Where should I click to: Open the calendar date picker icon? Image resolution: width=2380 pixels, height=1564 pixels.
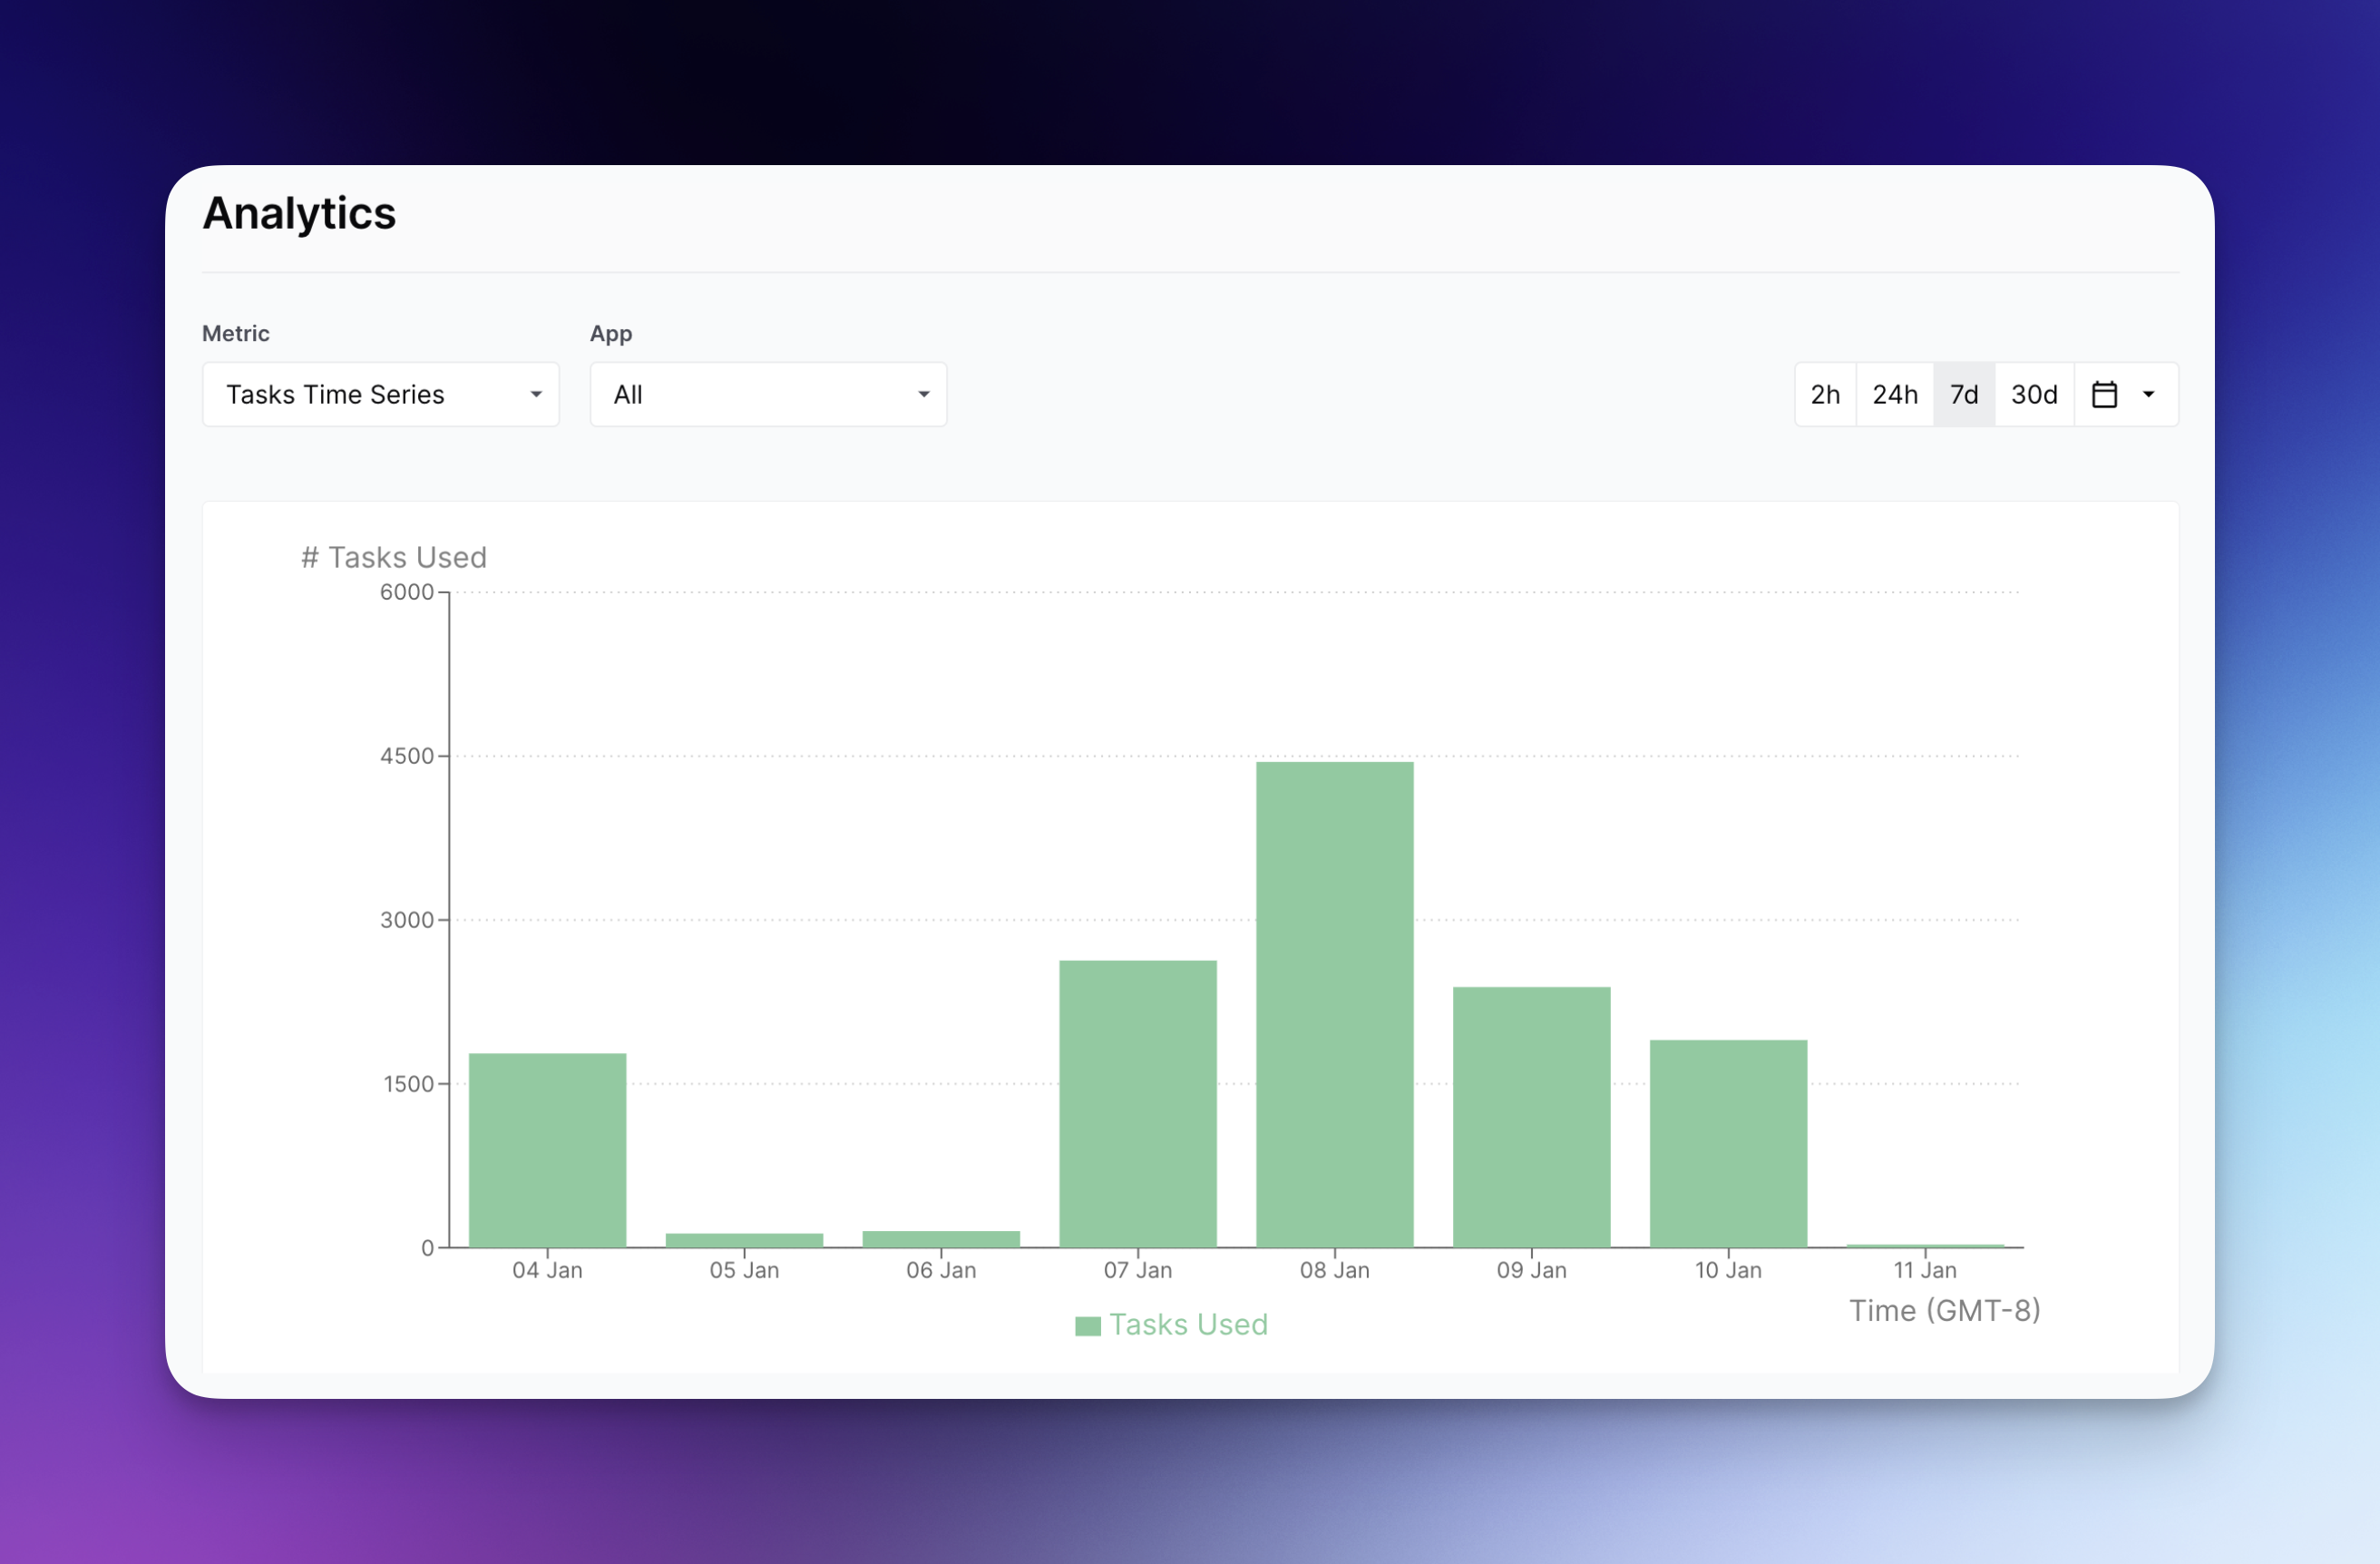pos(2104,394)
